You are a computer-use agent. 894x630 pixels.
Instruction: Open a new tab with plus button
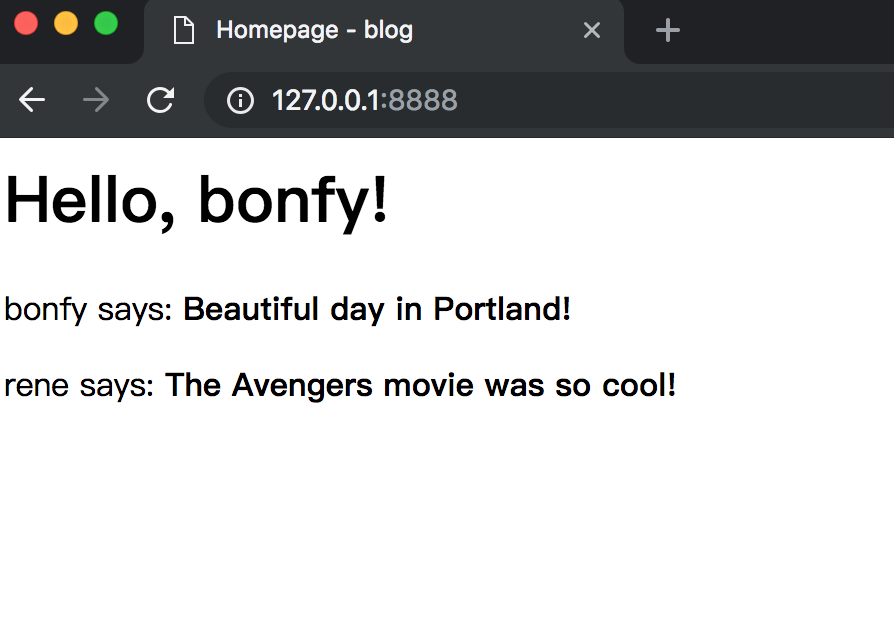pyautogui.click(x=667, y=31)
